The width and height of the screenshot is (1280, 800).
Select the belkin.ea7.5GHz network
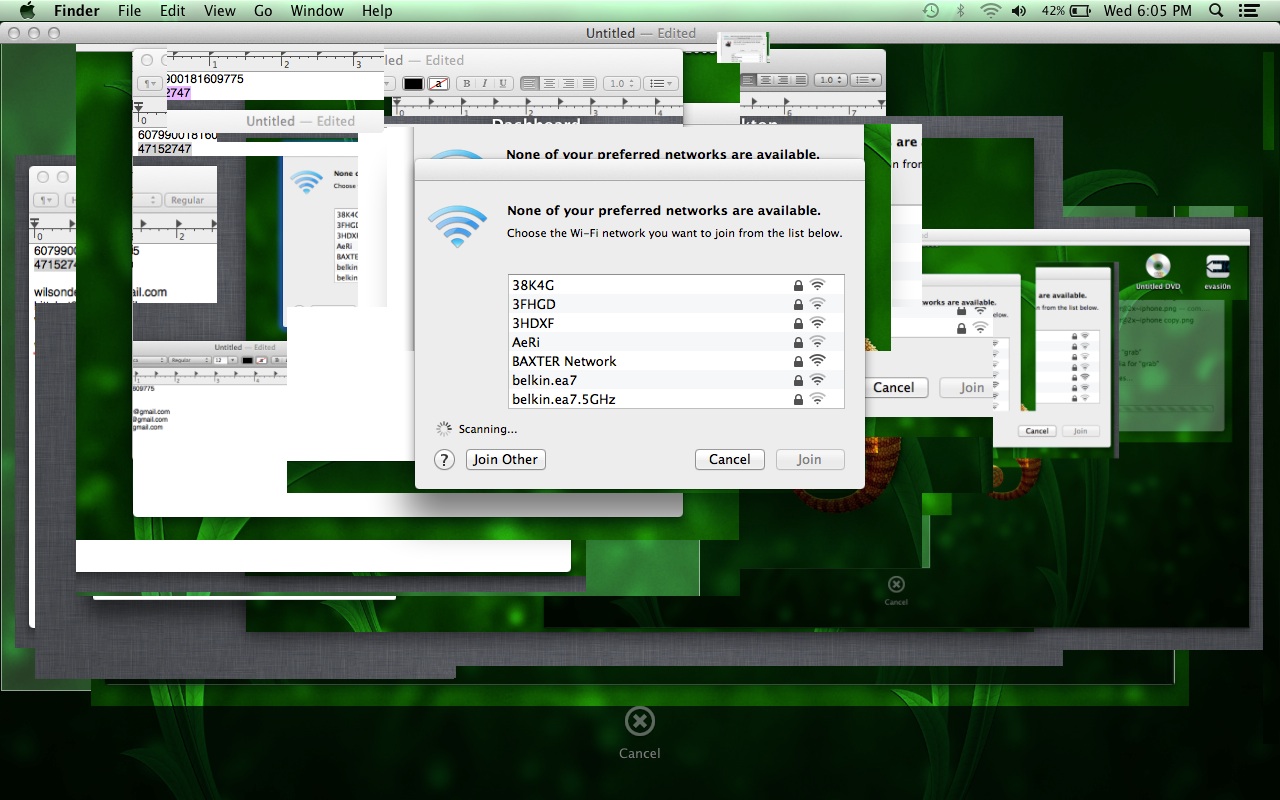(676, 399)
